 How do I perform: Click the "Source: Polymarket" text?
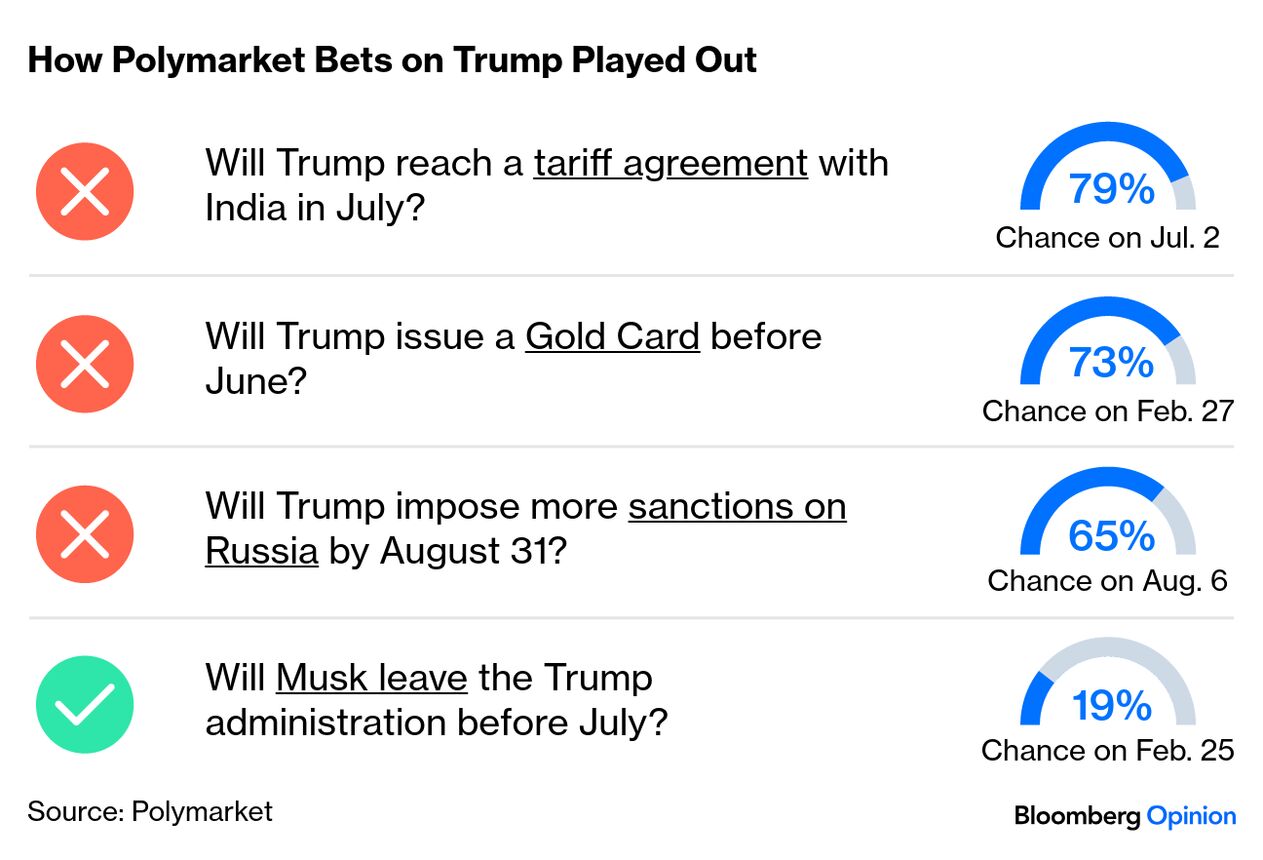[150, 811]
